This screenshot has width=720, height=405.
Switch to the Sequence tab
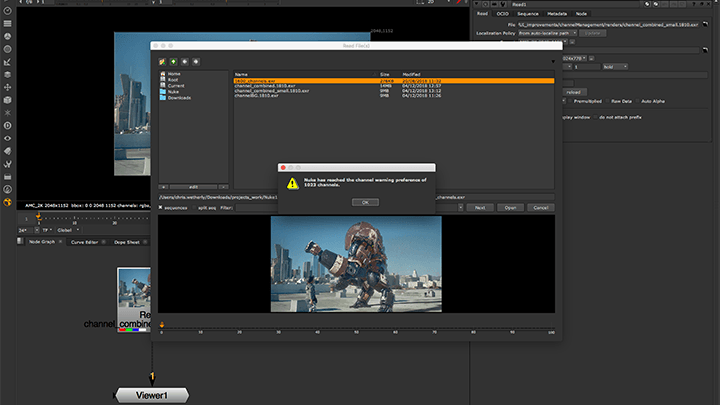528,14
